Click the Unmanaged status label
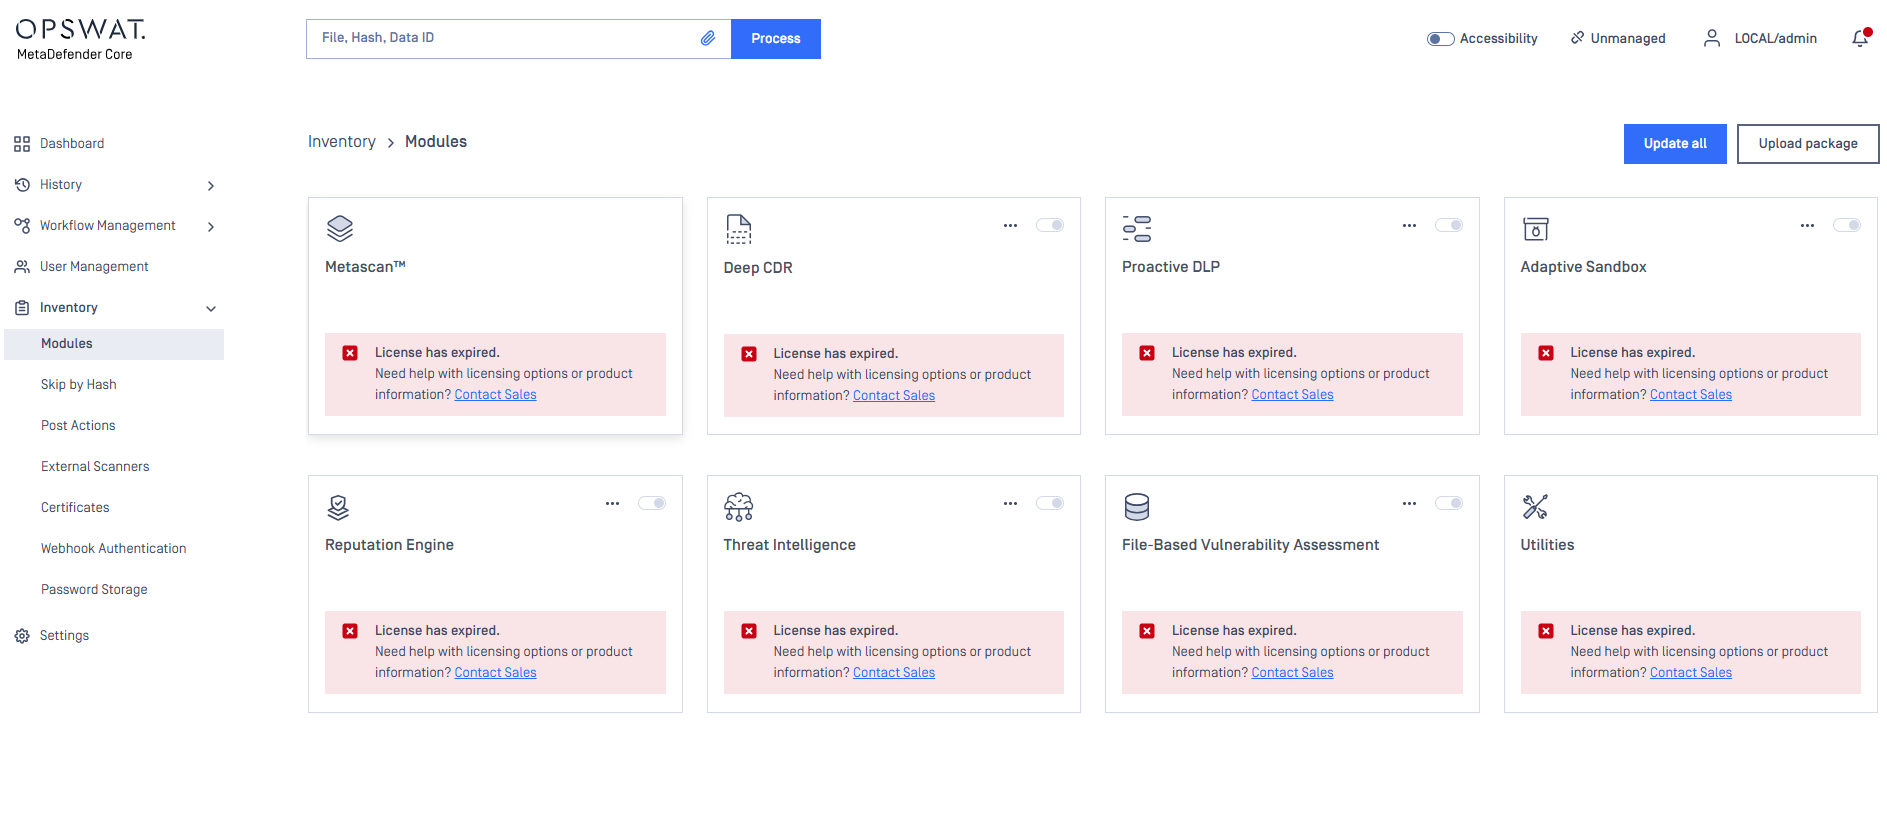The image size is (1887, 813). [1628, 39]
